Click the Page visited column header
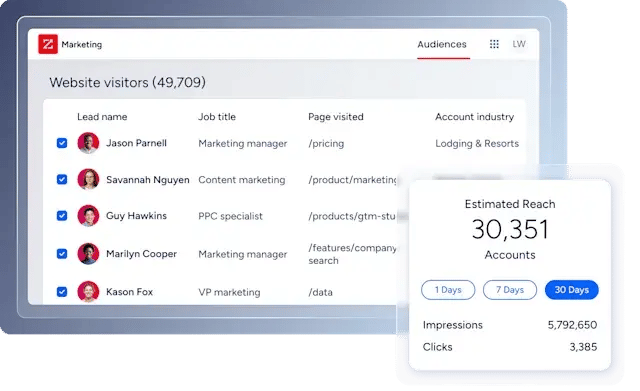 pos(336,117)
